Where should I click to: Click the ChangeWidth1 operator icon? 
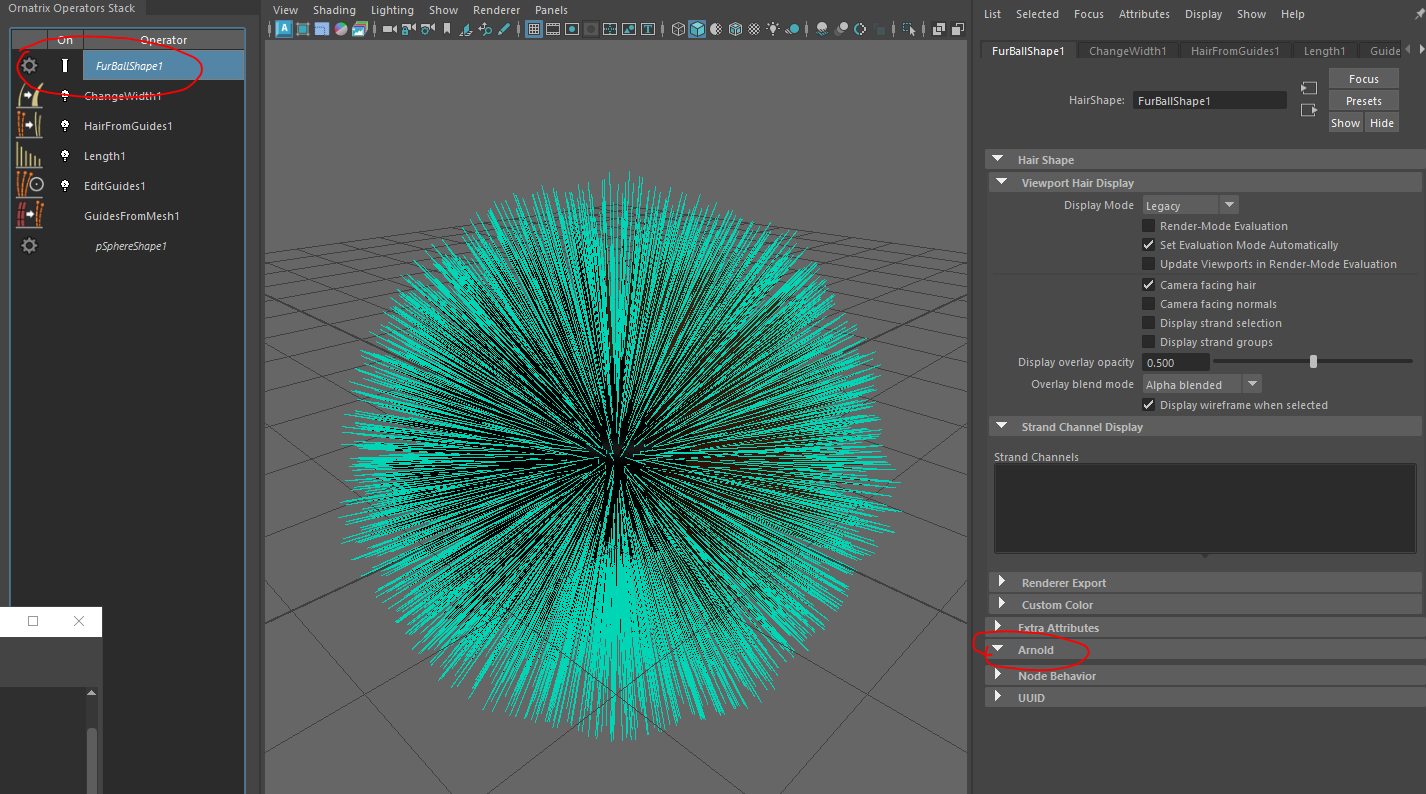click(x=29, y=96)
